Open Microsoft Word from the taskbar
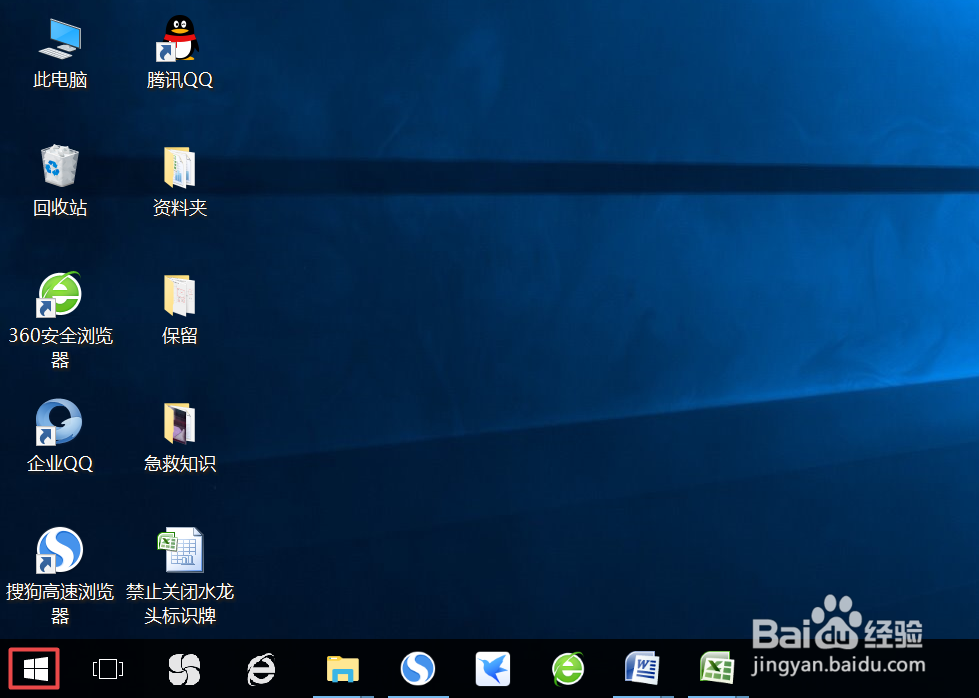Image resolution: width=979 pixels, height=698 pixels. (642, 667)
